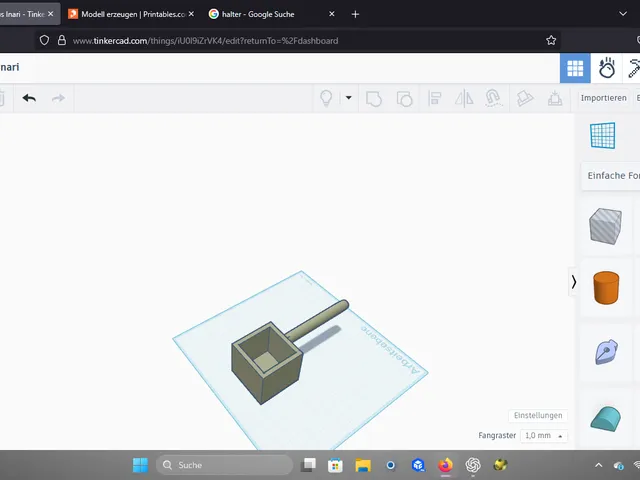Open the visibility dropdown arrow next to lightbulb
The width and height of the screenshot is (640, 480).
pos(349,98)
